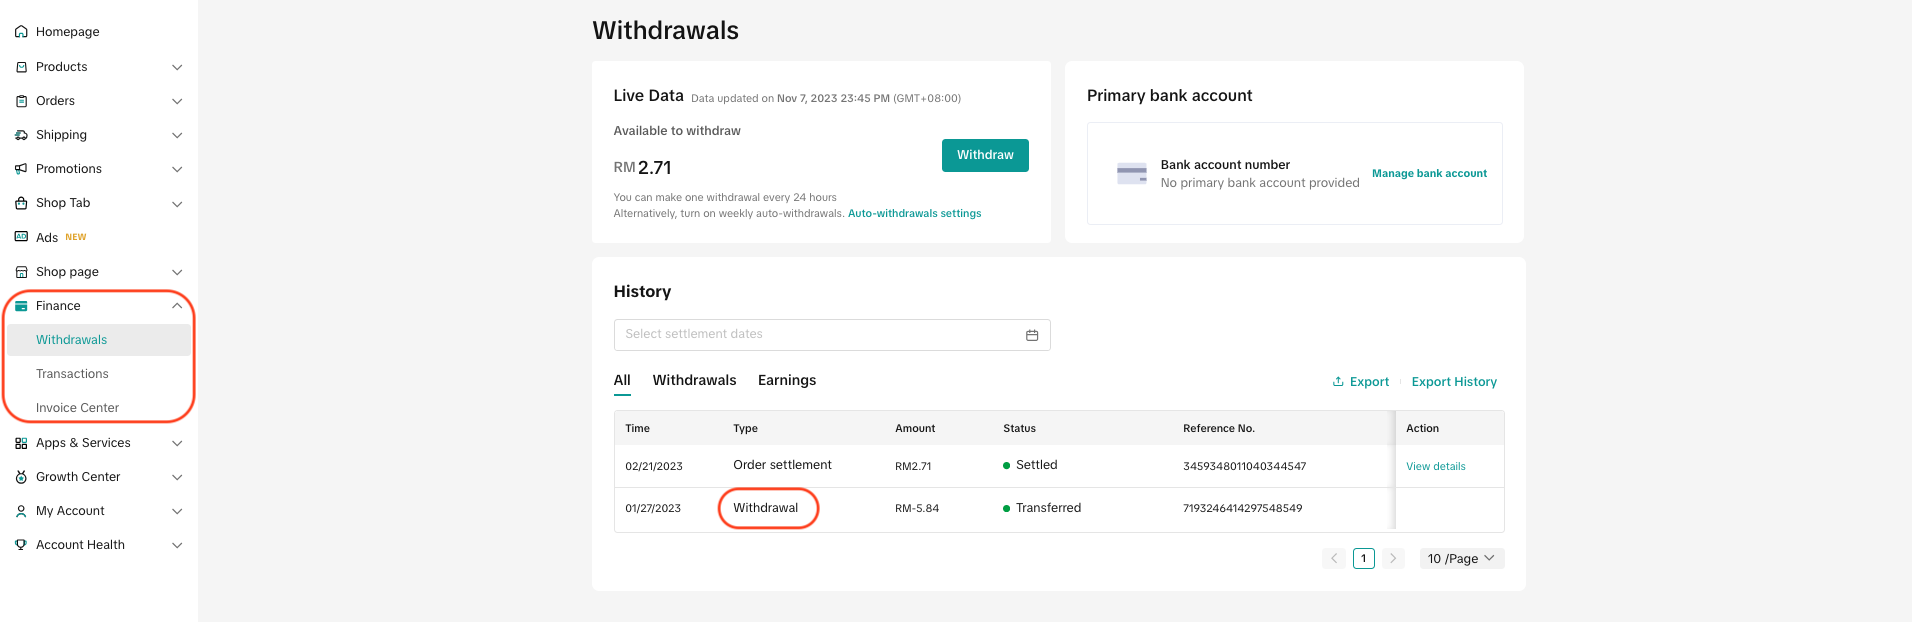Open the 10 /Page dropdown
The image size is (1912, 622).
pos(1461,559)
